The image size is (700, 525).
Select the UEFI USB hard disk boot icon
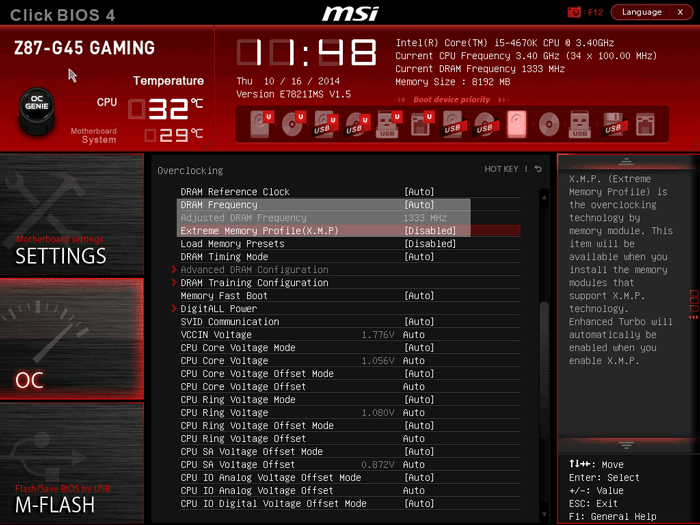[x=325, y=124]
